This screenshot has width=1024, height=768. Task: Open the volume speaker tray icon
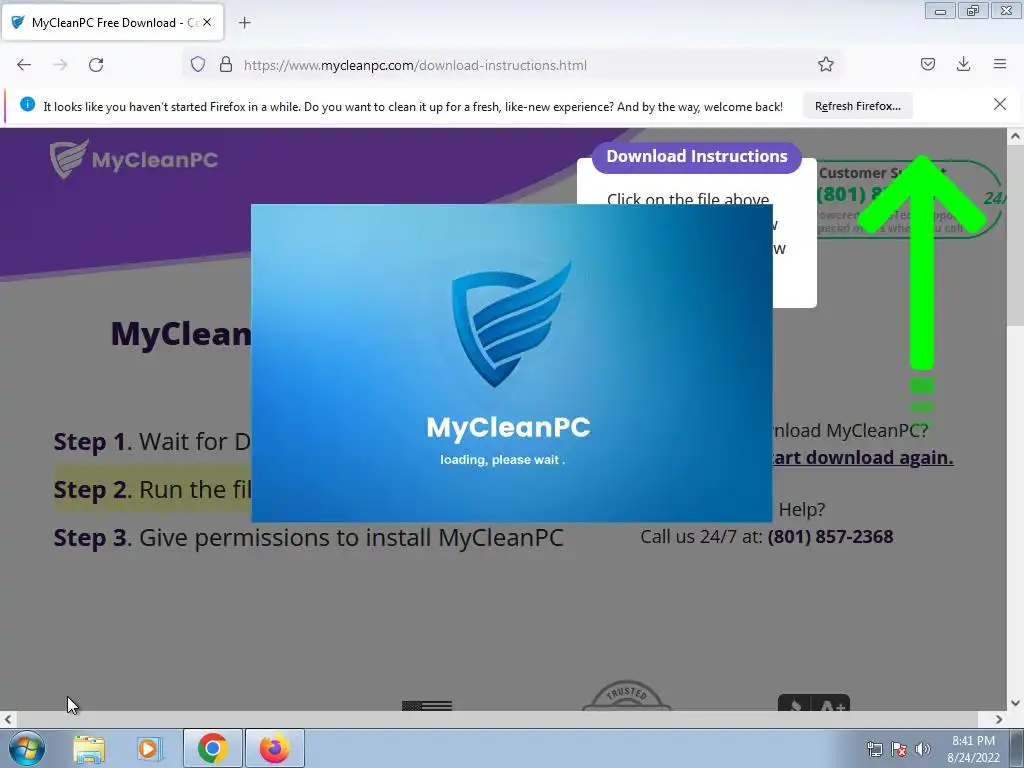pos(922,749)
